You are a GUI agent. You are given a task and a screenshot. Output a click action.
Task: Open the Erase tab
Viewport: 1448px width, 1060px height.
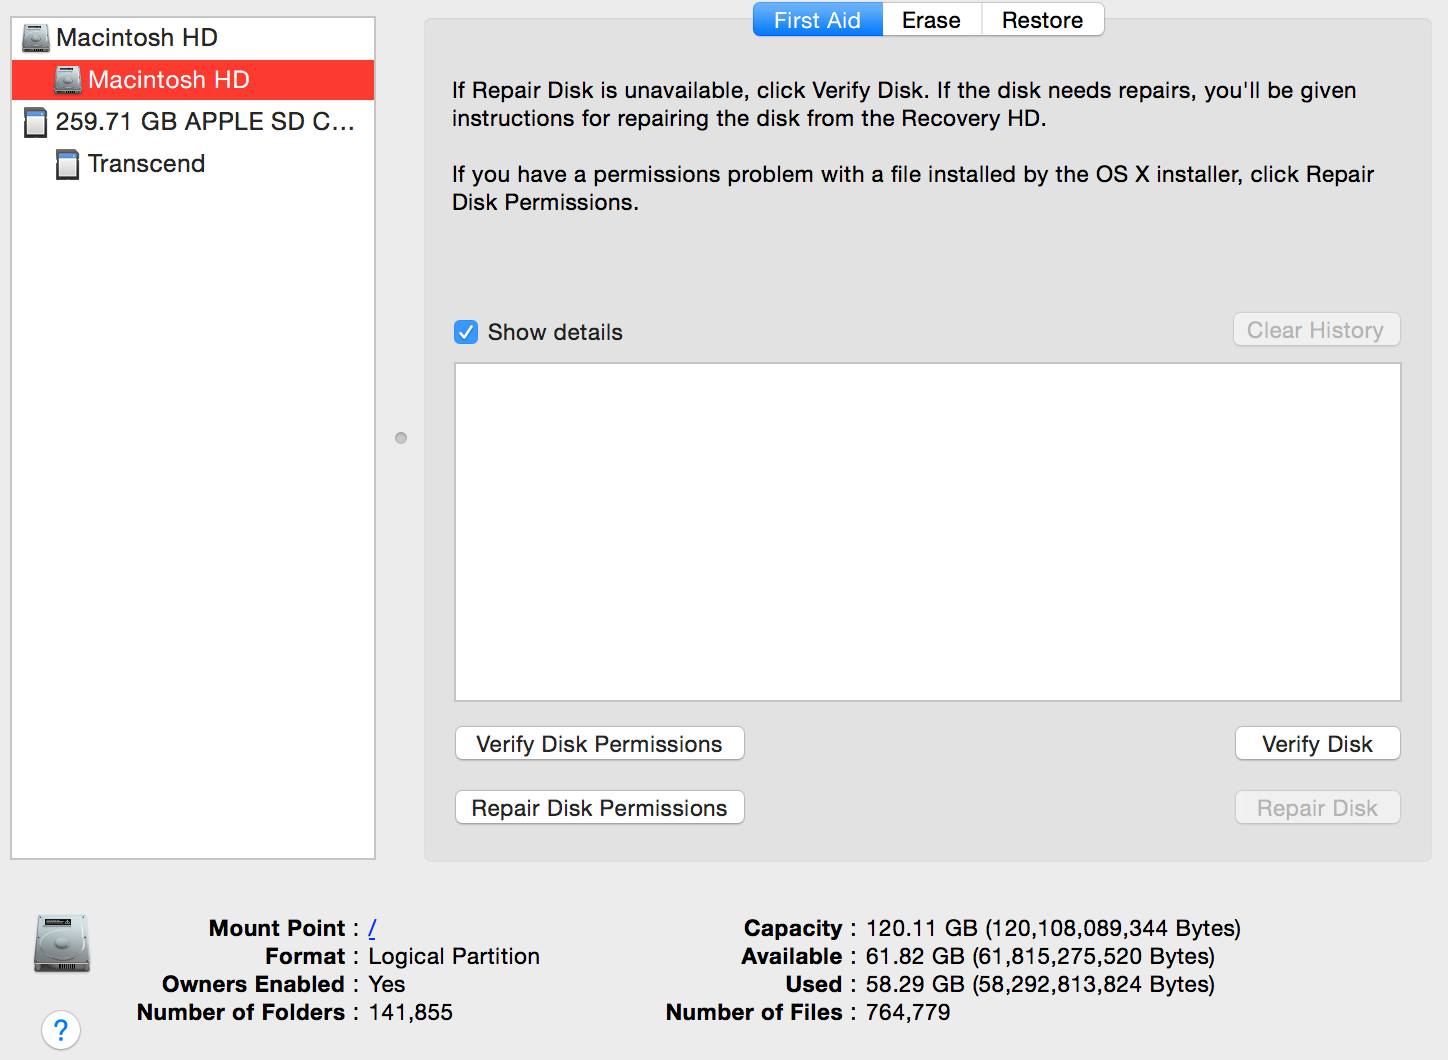click(x=931, y=20)
